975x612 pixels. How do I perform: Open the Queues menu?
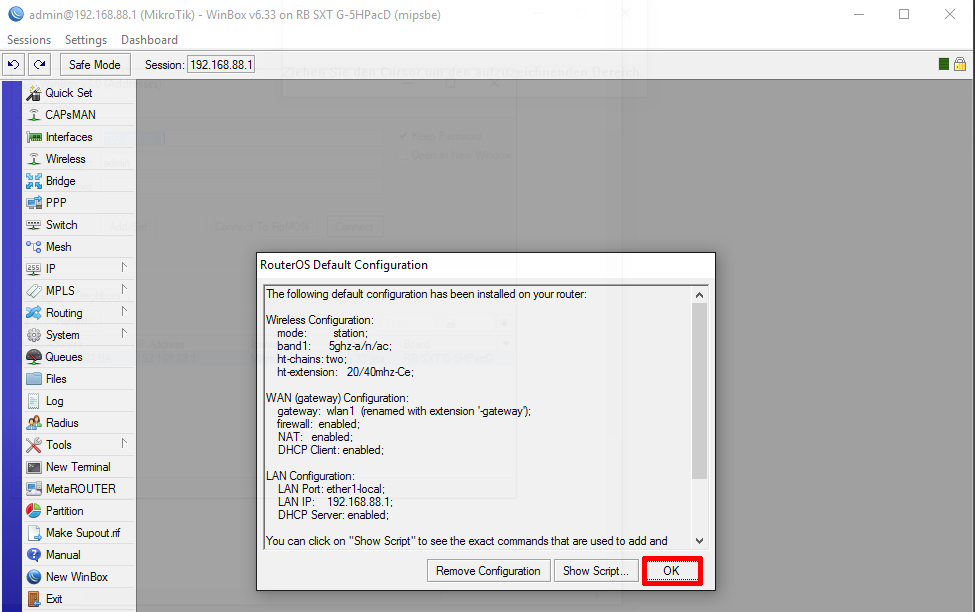pos(79,357)
